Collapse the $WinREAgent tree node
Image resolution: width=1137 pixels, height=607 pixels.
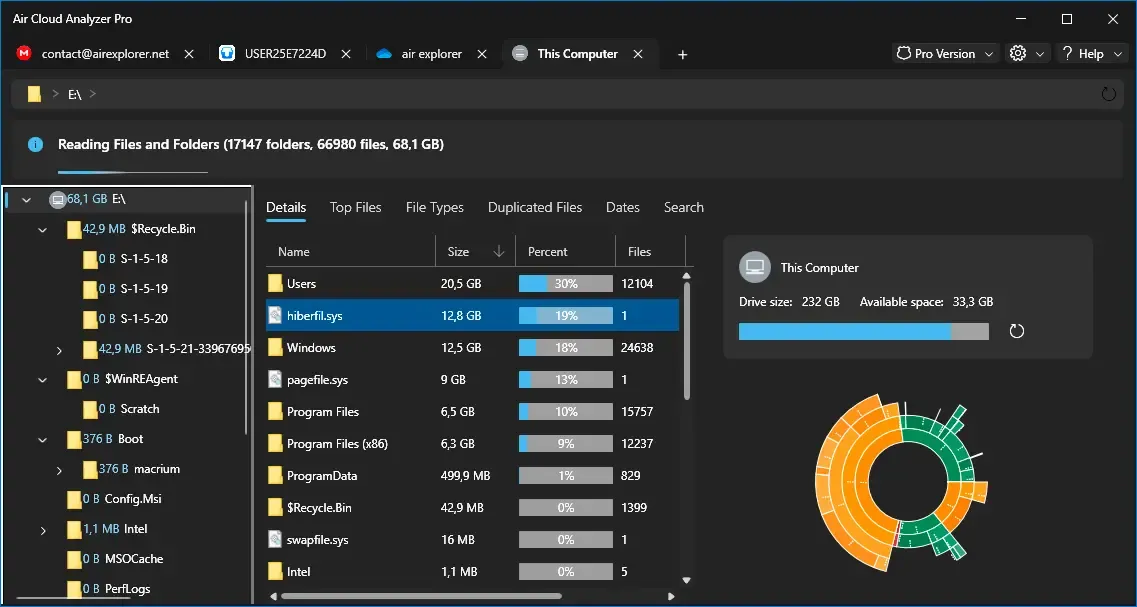[42, 379]
